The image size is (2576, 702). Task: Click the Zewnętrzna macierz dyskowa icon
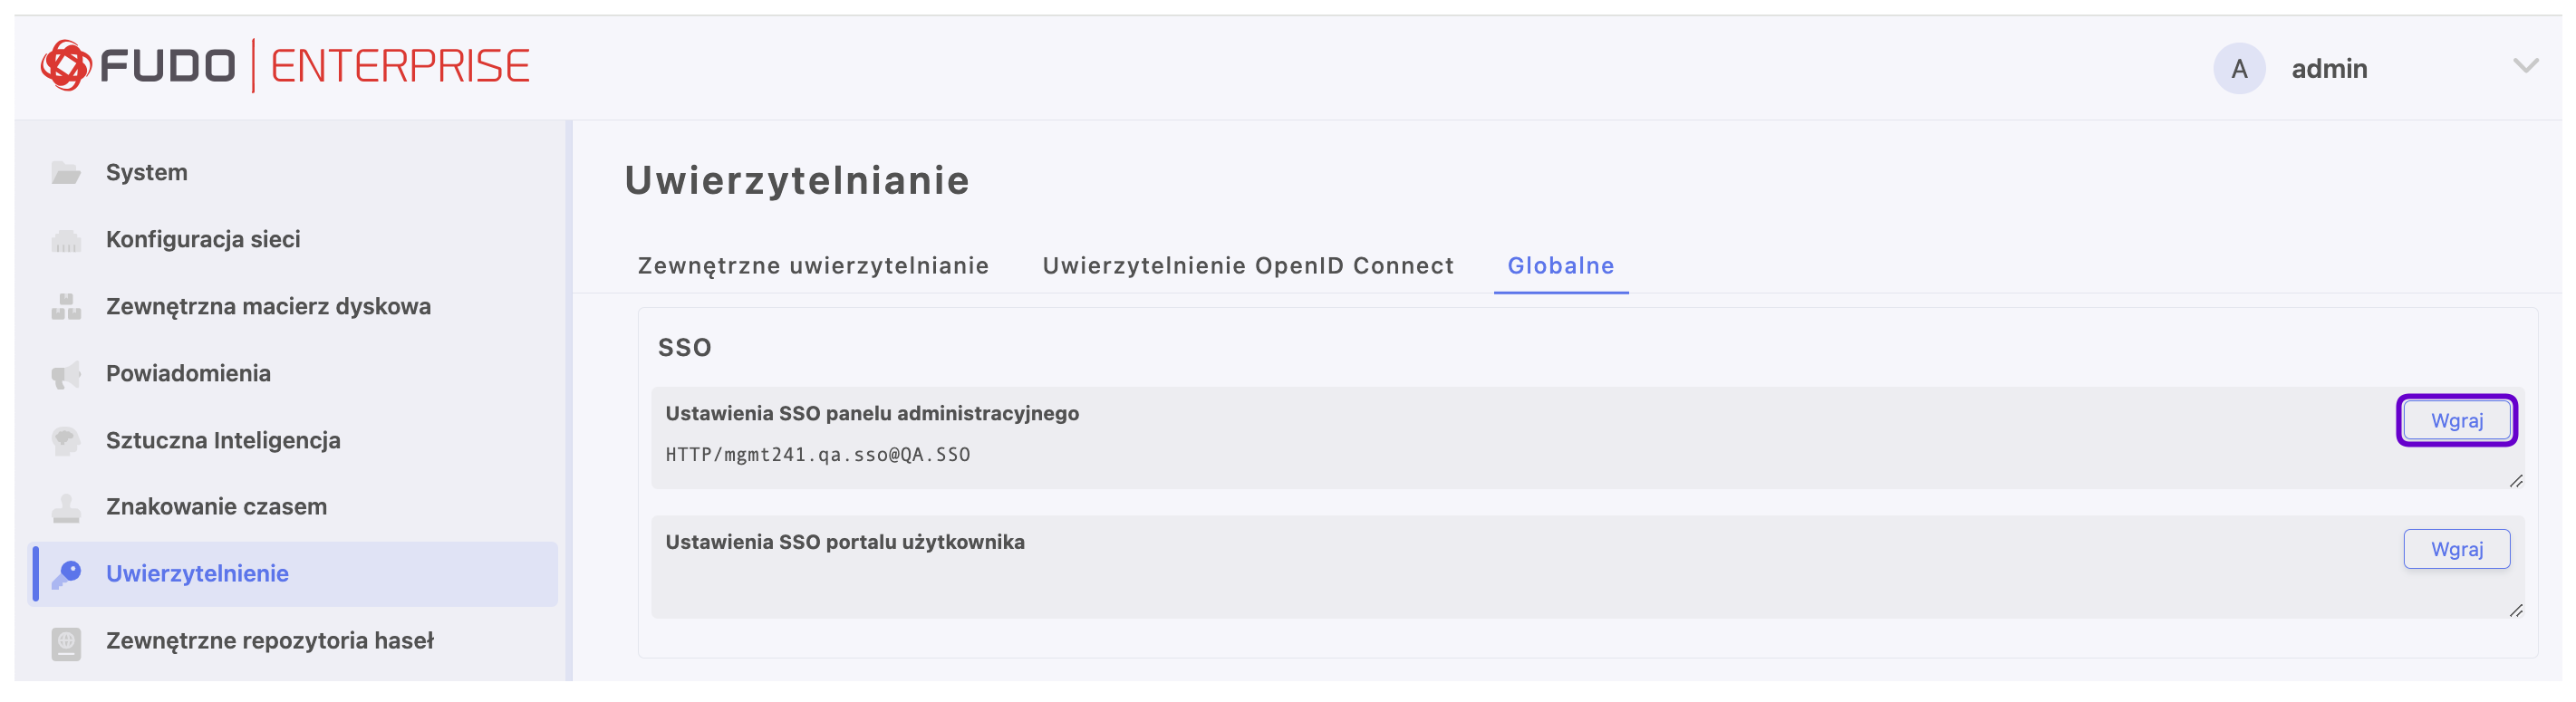point(66,307)
